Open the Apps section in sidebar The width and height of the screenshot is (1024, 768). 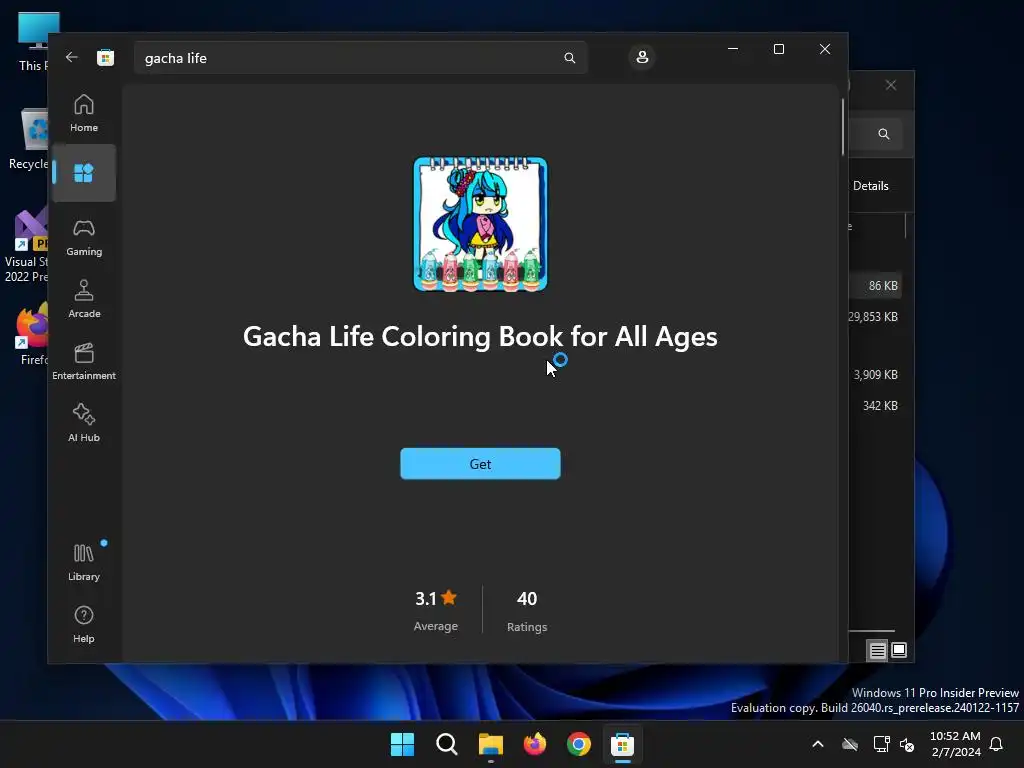84,173
